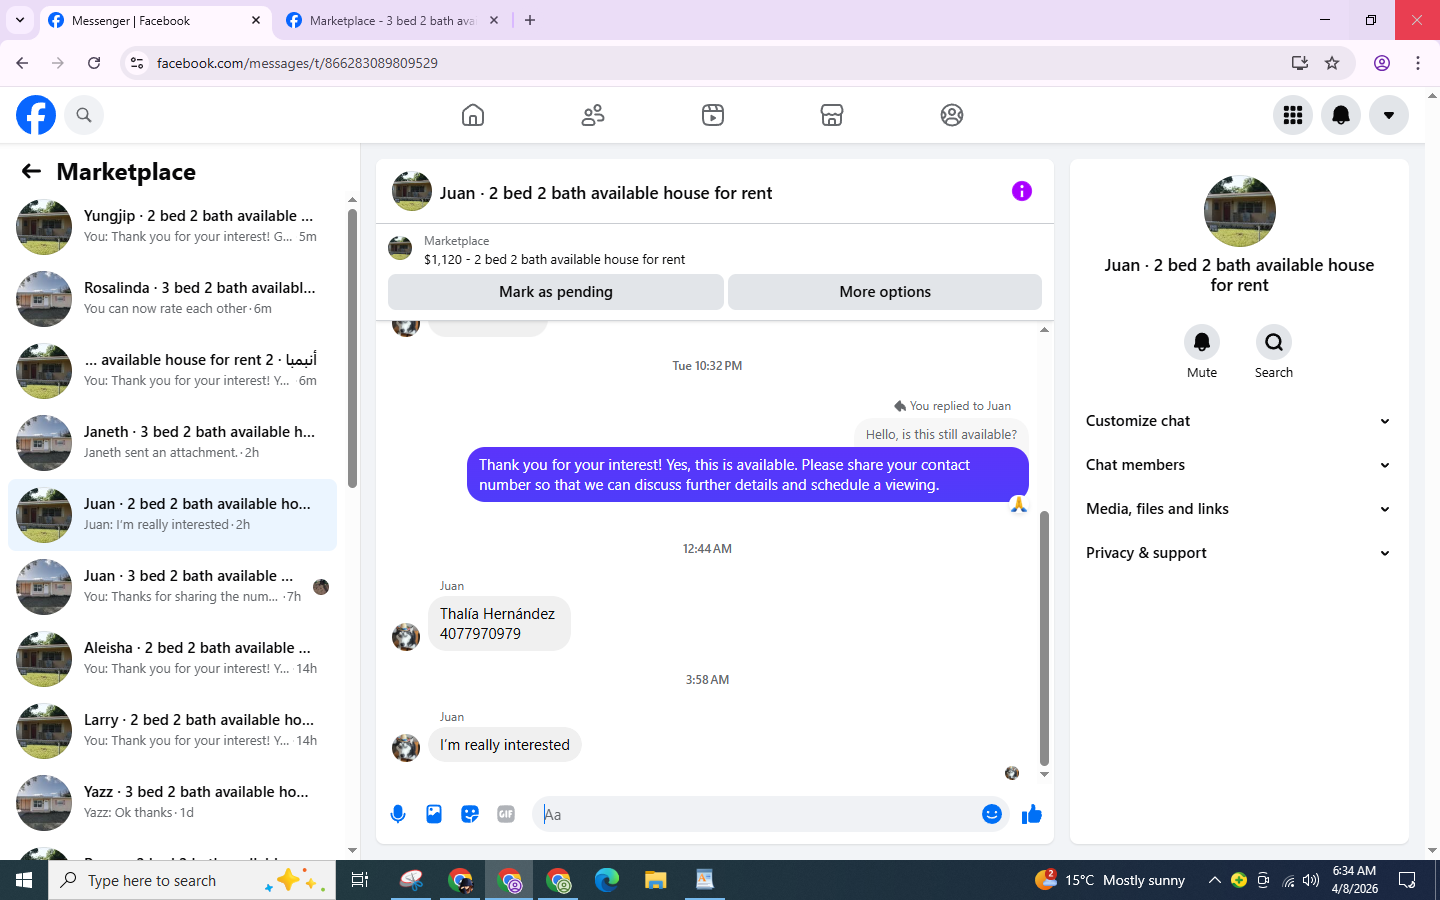Viewport: 1440px width, 900px height.
Task: Expand Media, files and links section
Action: coord(1239,509)
